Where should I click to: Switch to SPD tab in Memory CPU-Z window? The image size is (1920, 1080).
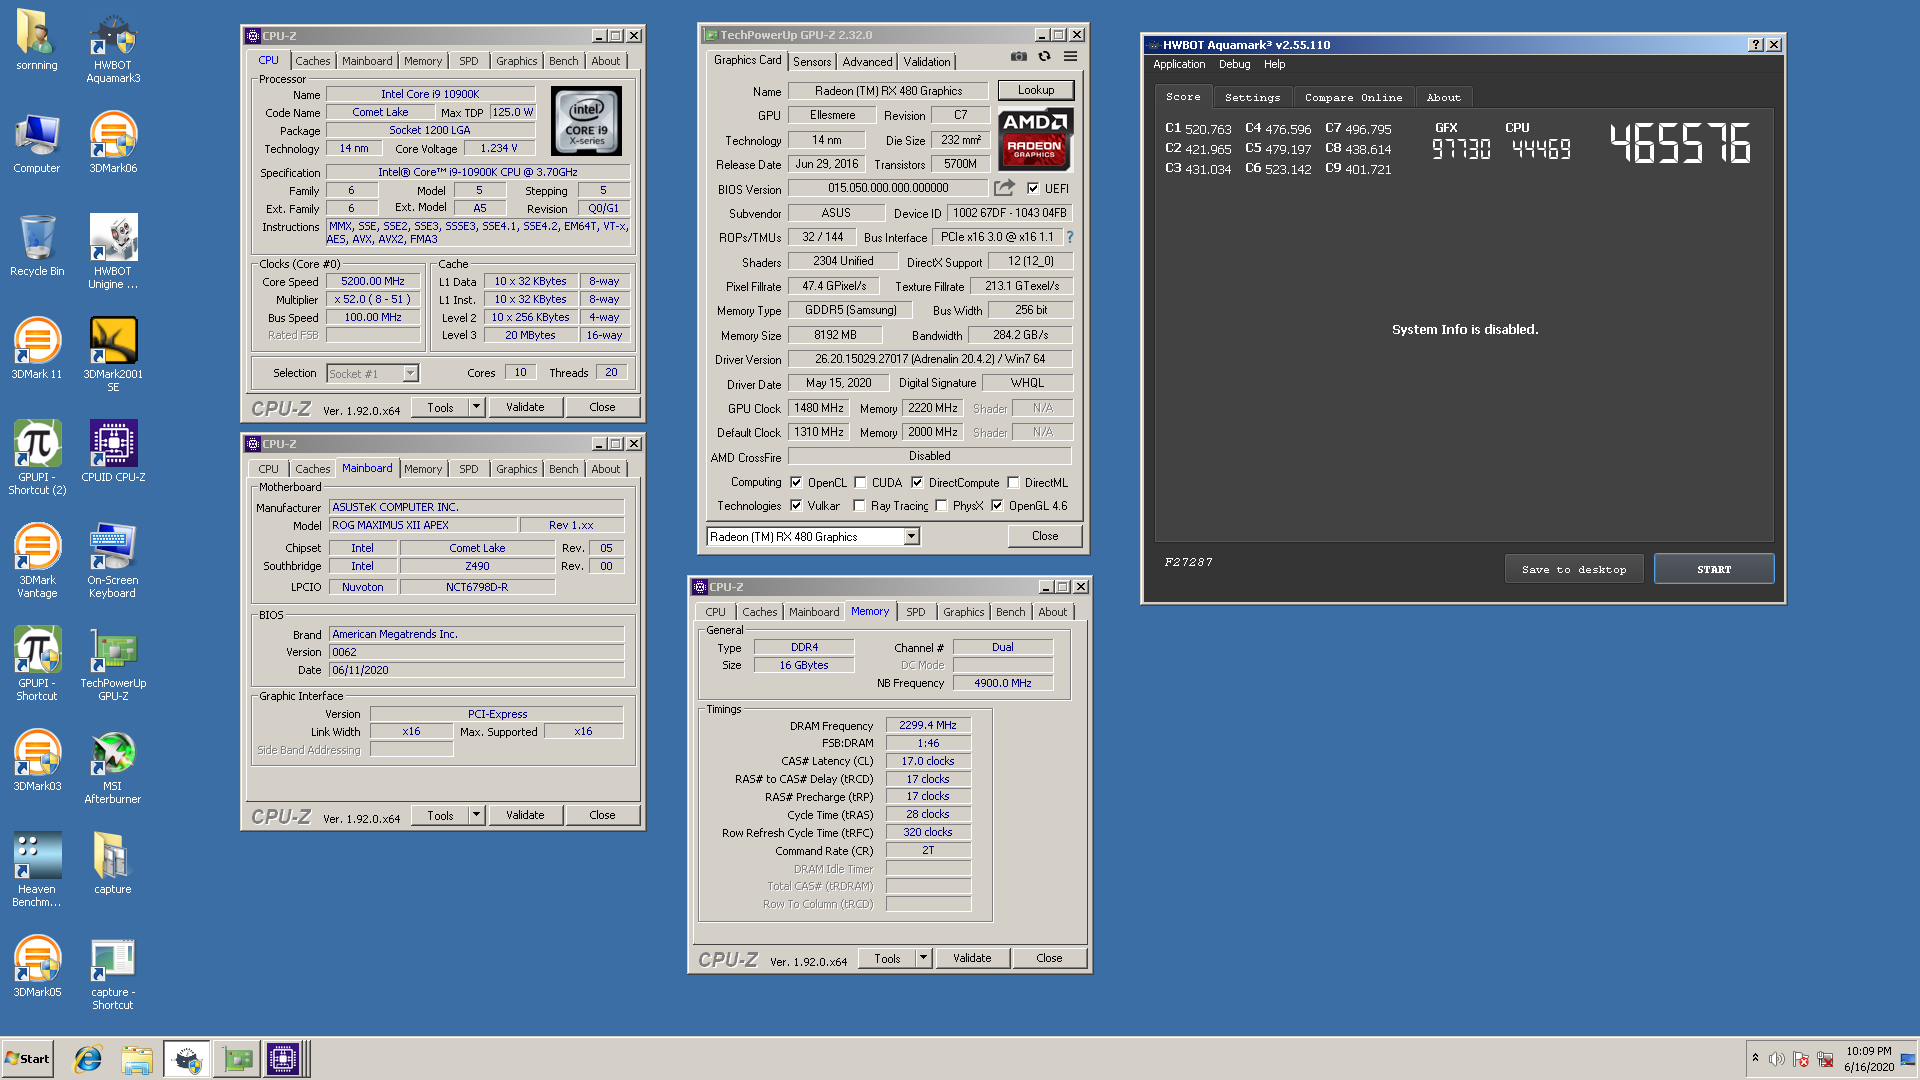915,612
